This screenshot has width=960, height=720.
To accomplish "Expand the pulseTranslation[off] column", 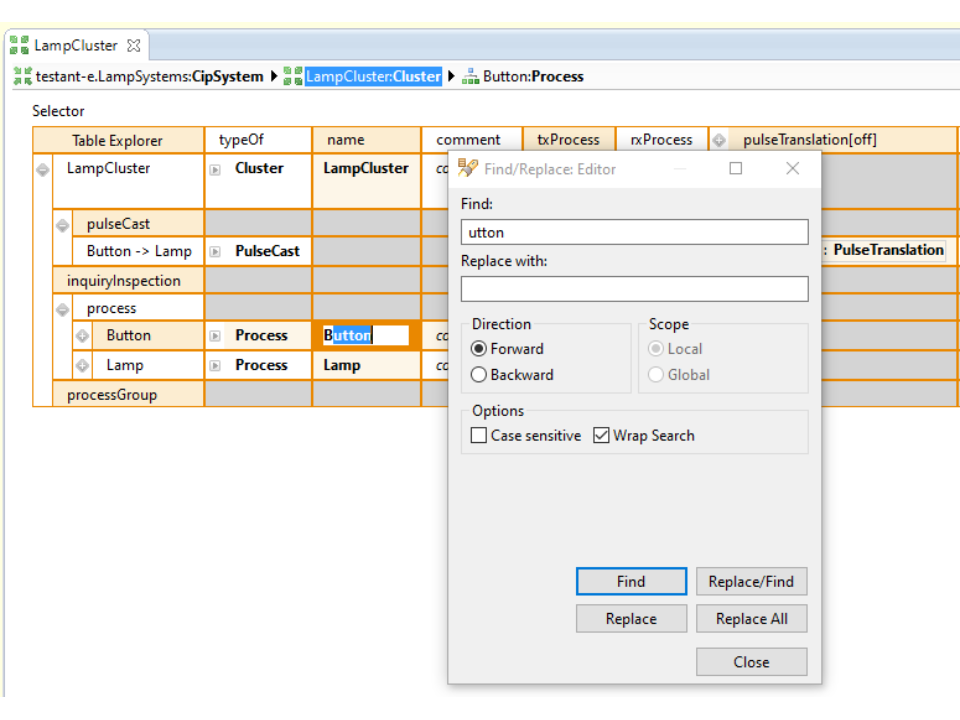I will (718, 140).
